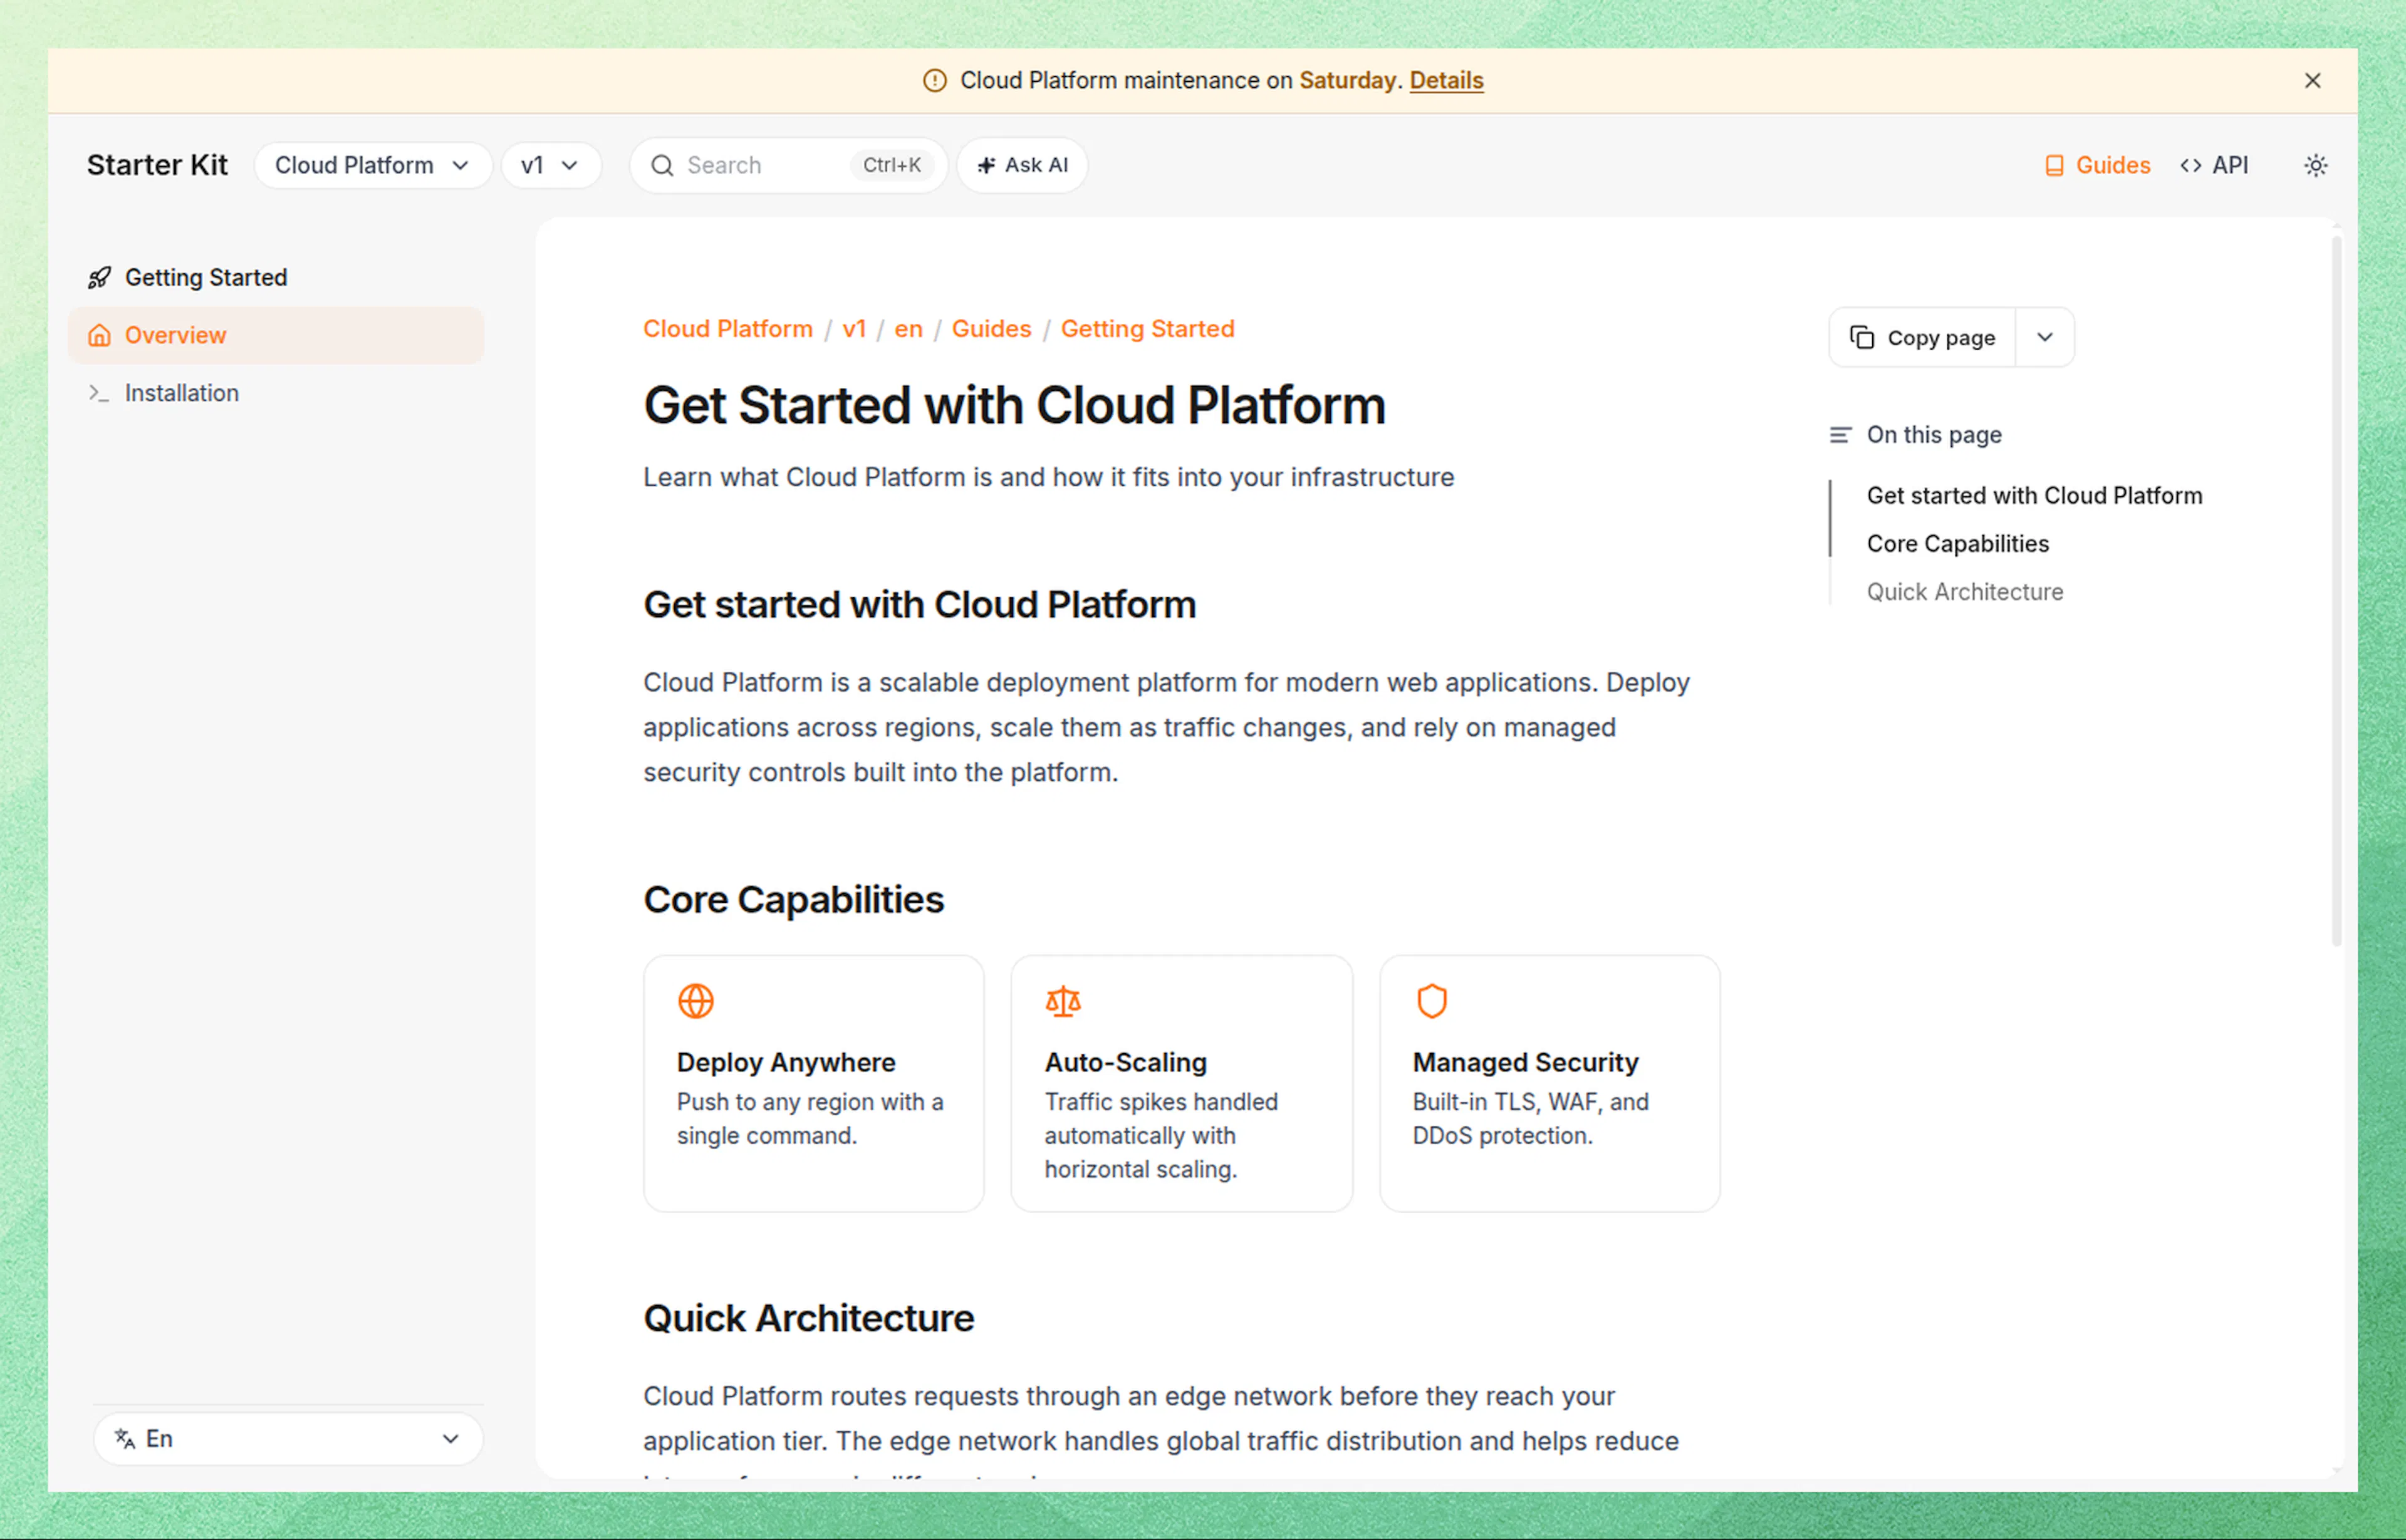The height and width of the screenshot is (1540, 2406).
Task: Click the Starter Kit logo text
Action: coord(157,165)
